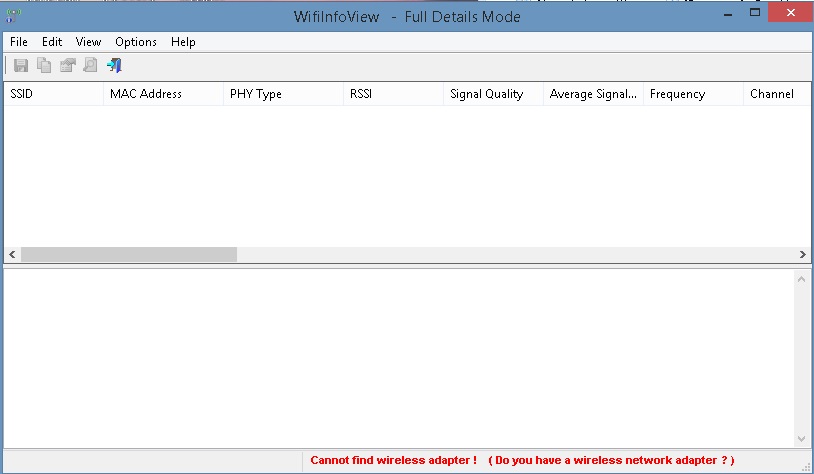814x474 pixels.
Task: Click the Exit toolbar icon
Action: coord(114,65)
